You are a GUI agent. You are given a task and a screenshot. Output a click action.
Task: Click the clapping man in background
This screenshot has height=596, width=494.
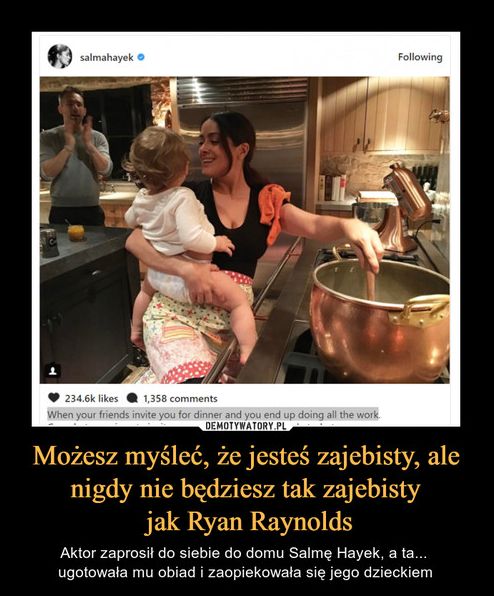(x=74, y=156)
